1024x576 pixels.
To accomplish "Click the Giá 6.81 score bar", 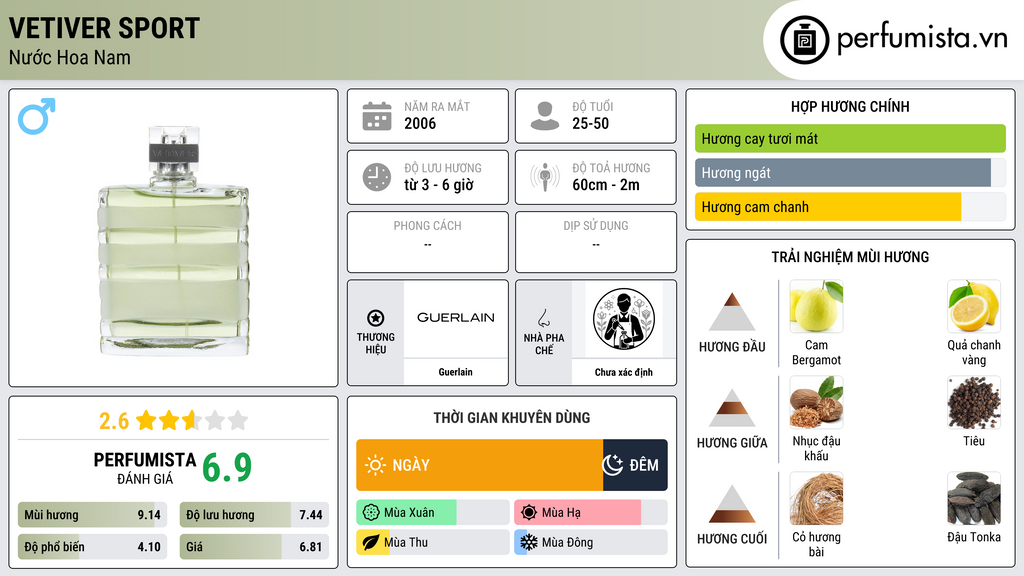I will (x=254, y=547).
